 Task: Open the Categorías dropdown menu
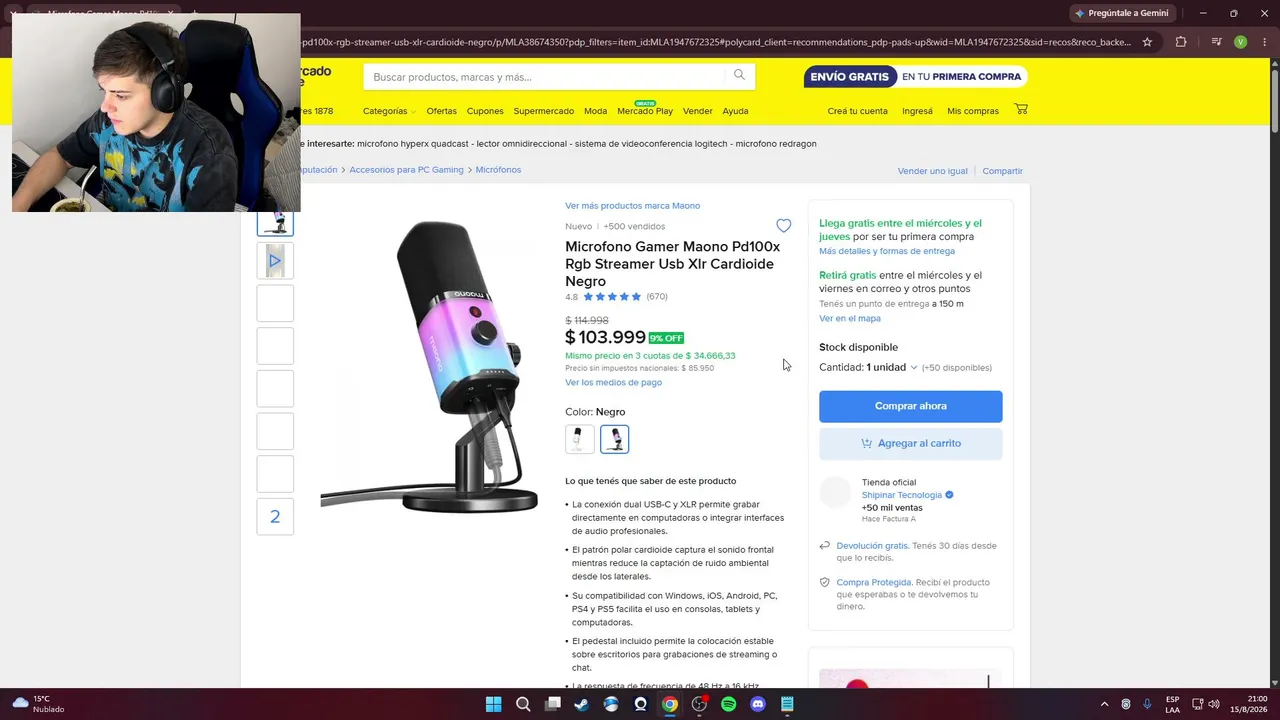coord(389,111)
